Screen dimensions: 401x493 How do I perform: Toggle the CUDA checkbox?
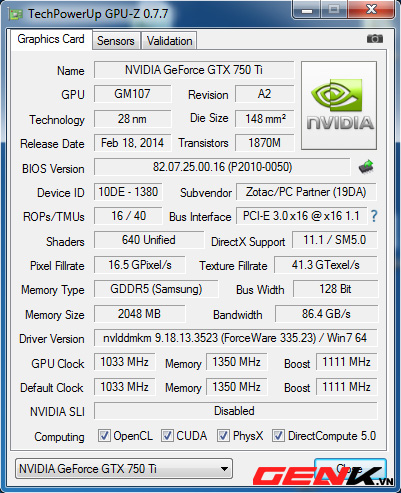point(167,435)
